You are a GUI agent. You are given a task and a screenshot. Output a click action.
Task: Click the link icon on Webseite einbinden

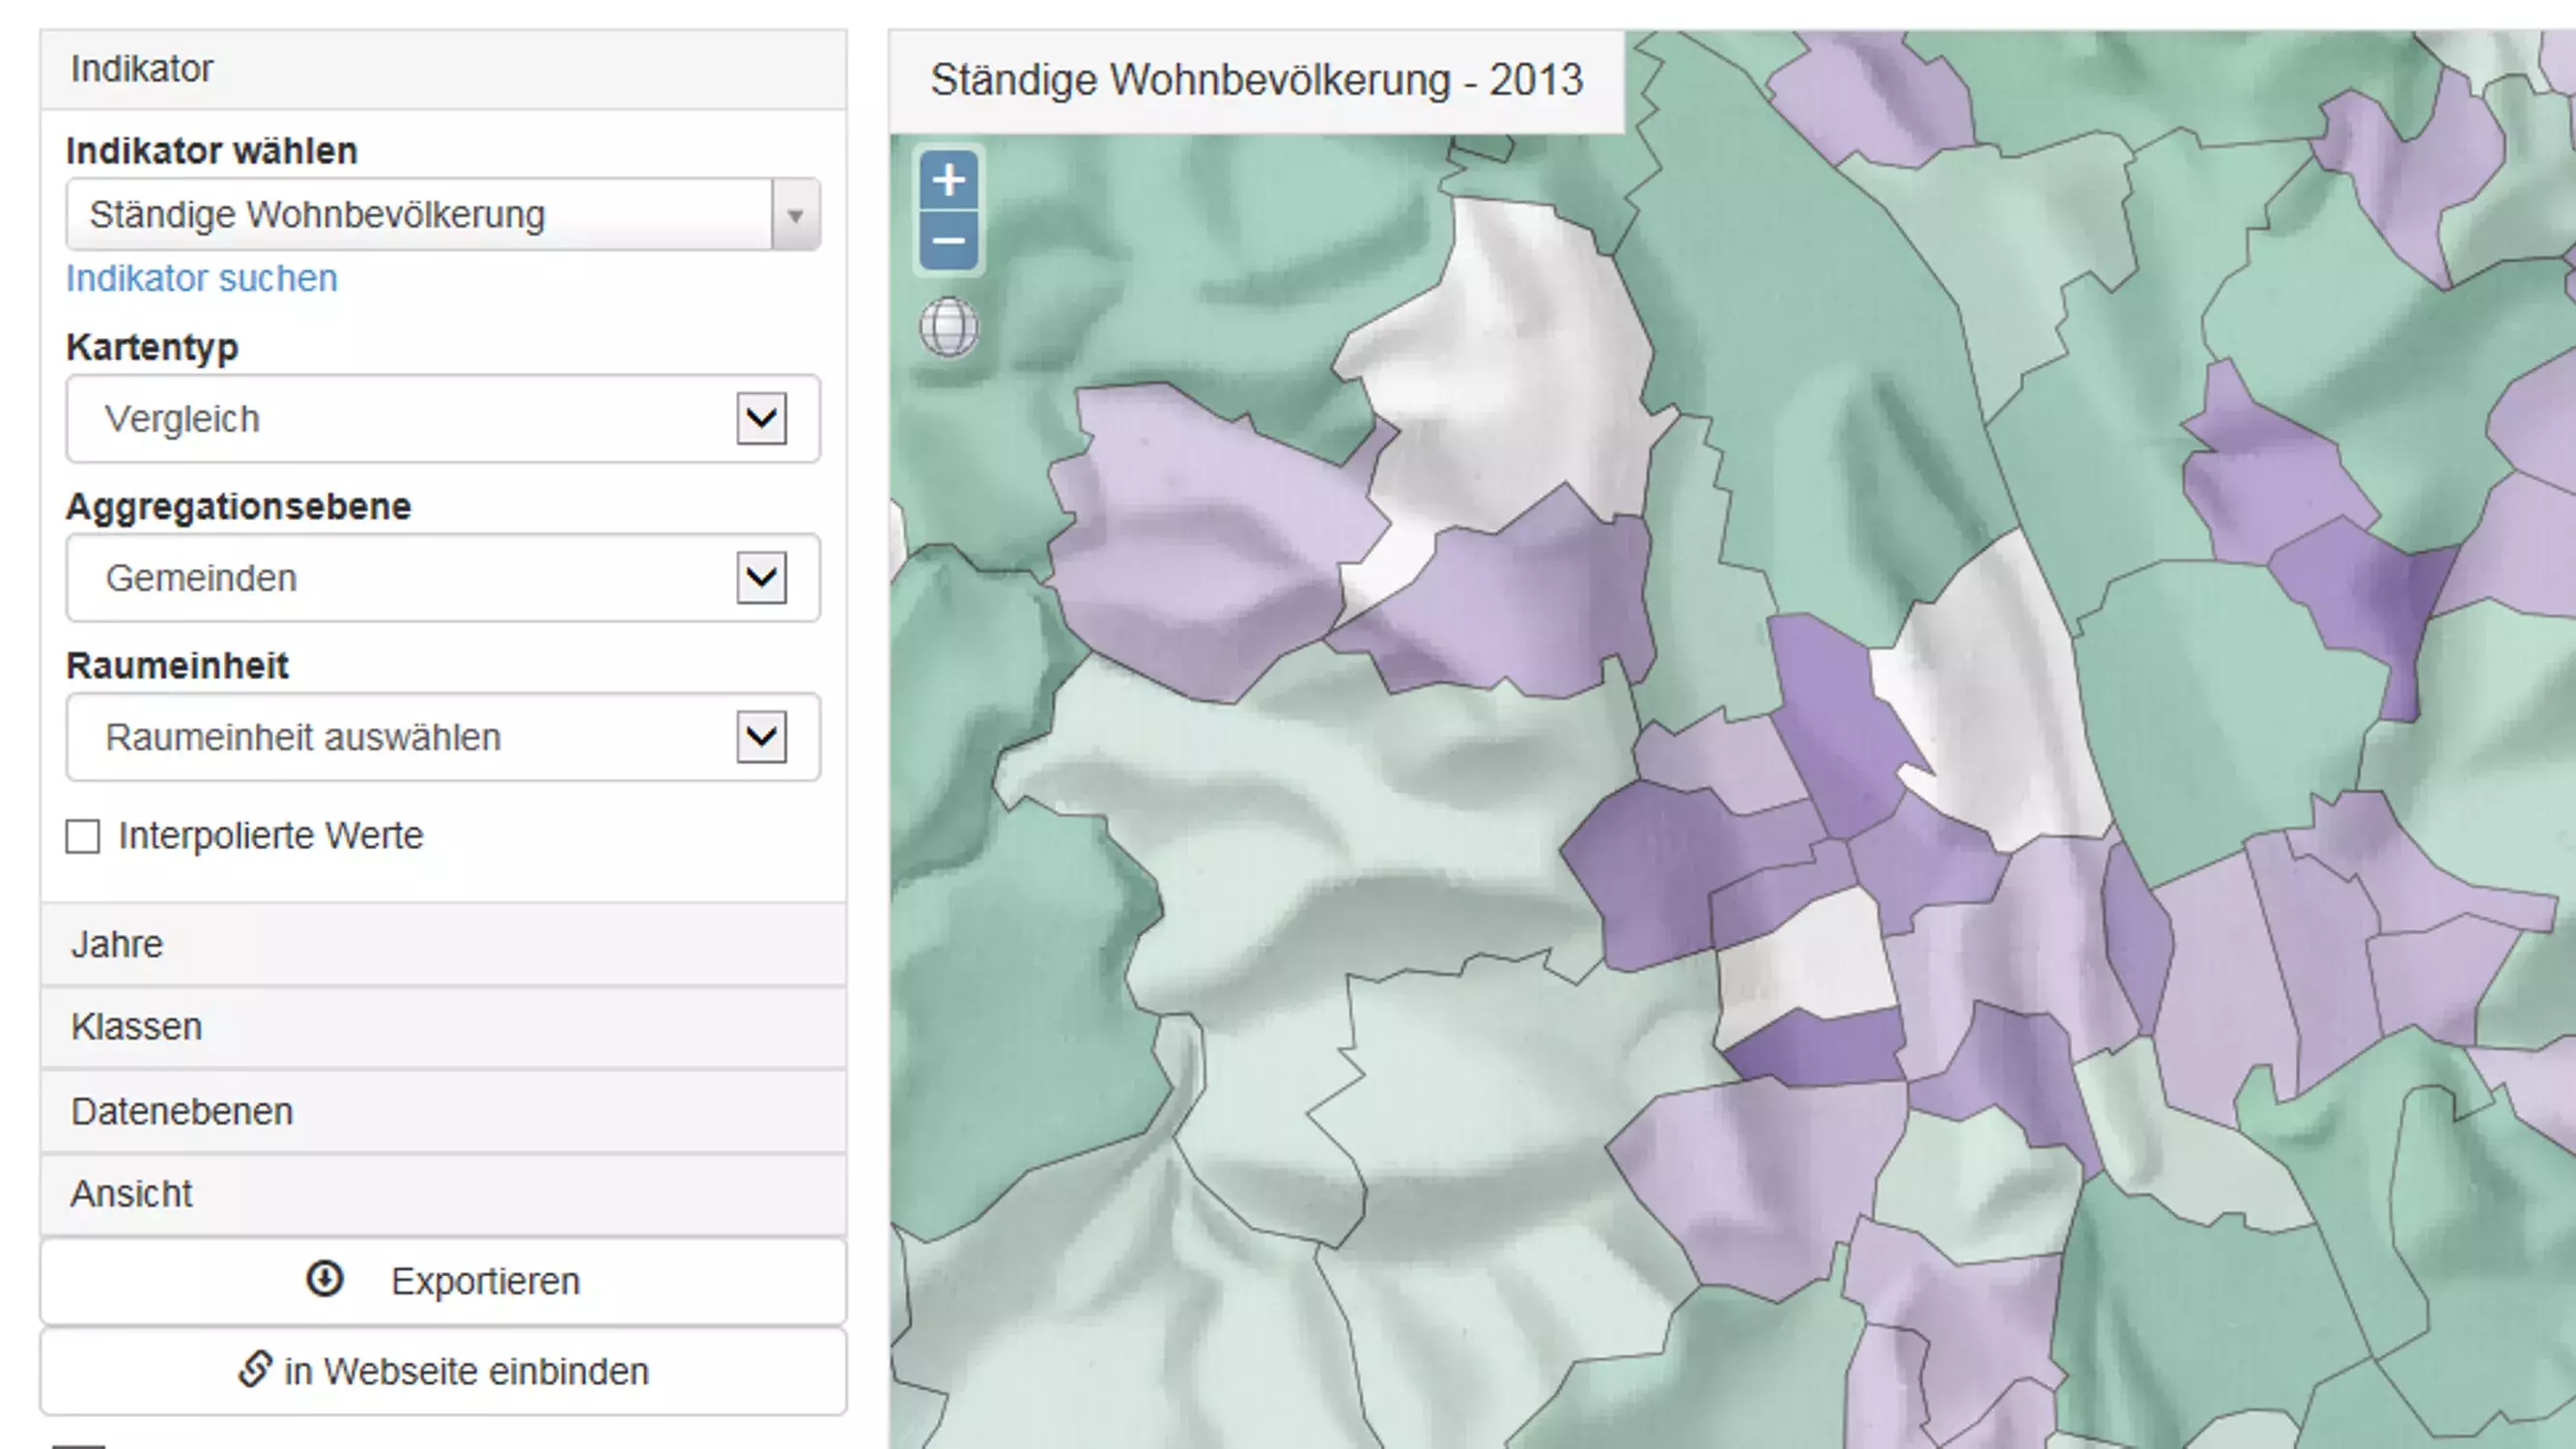255,1369
